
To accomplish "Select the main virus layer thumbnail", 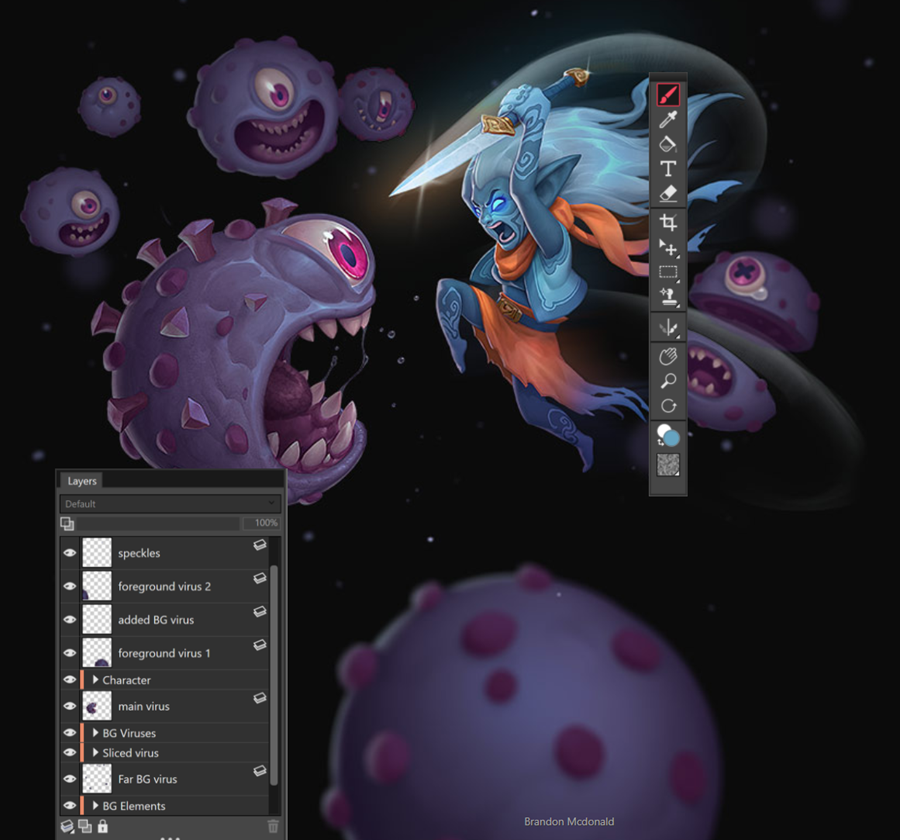I will click(97, 706).
